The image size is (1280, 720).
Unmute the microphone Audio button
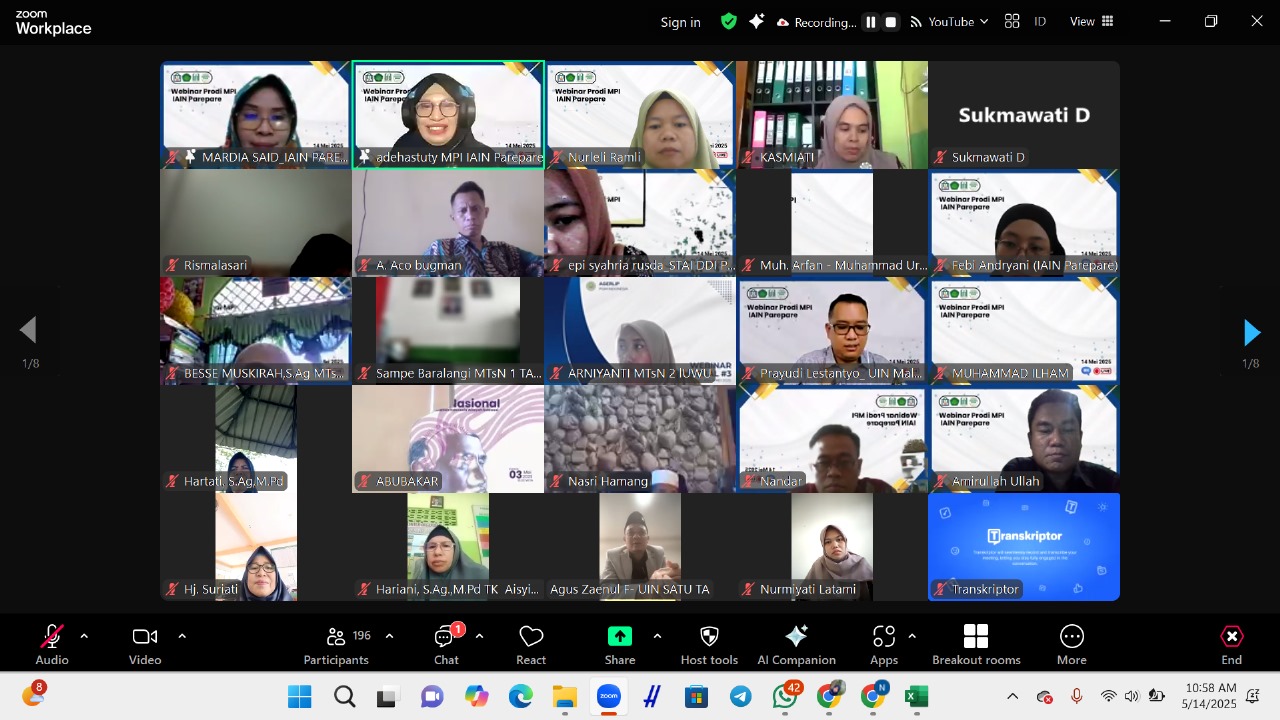pyautogui.click(x=52, y=645)
